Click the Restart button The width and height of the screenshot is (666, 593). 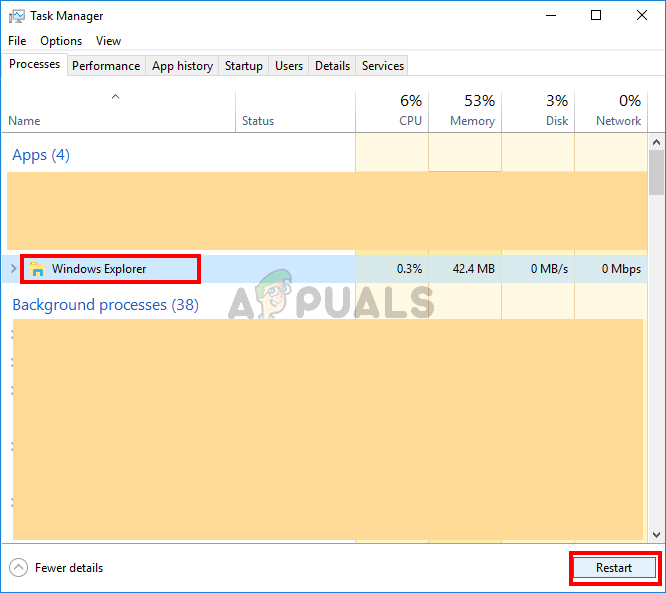click(614, 568)
